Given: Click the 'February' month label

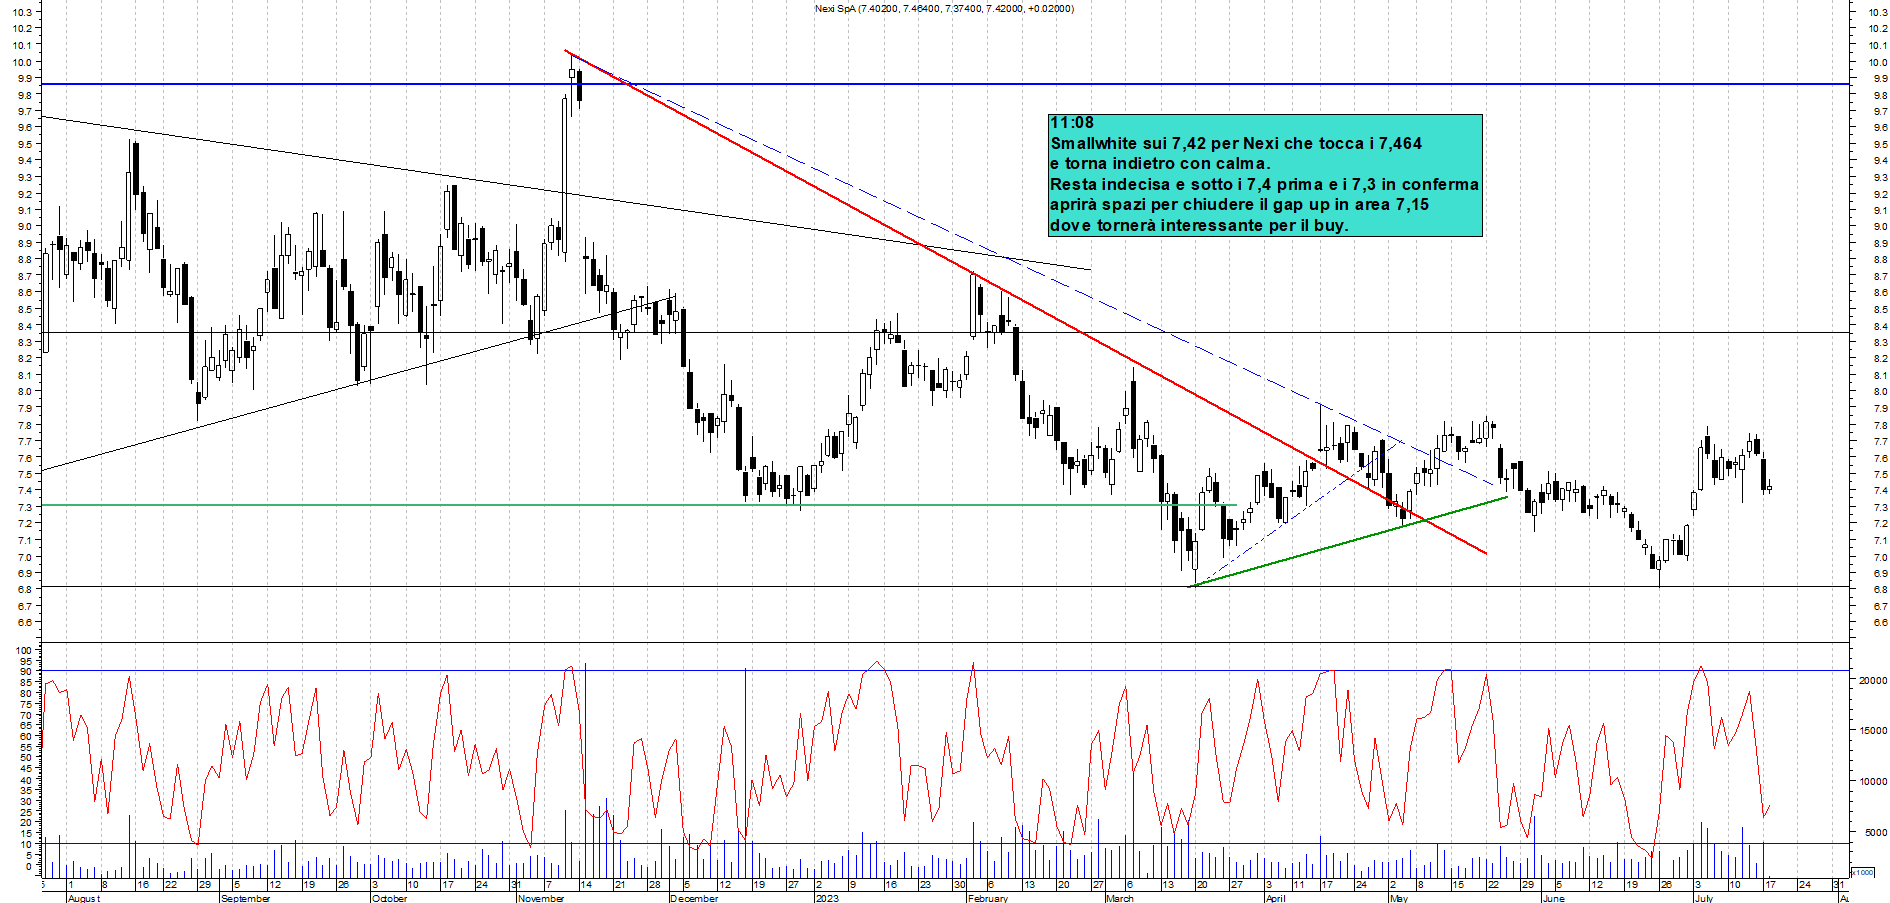Looking at the screenshot, I should pos(988,898).
